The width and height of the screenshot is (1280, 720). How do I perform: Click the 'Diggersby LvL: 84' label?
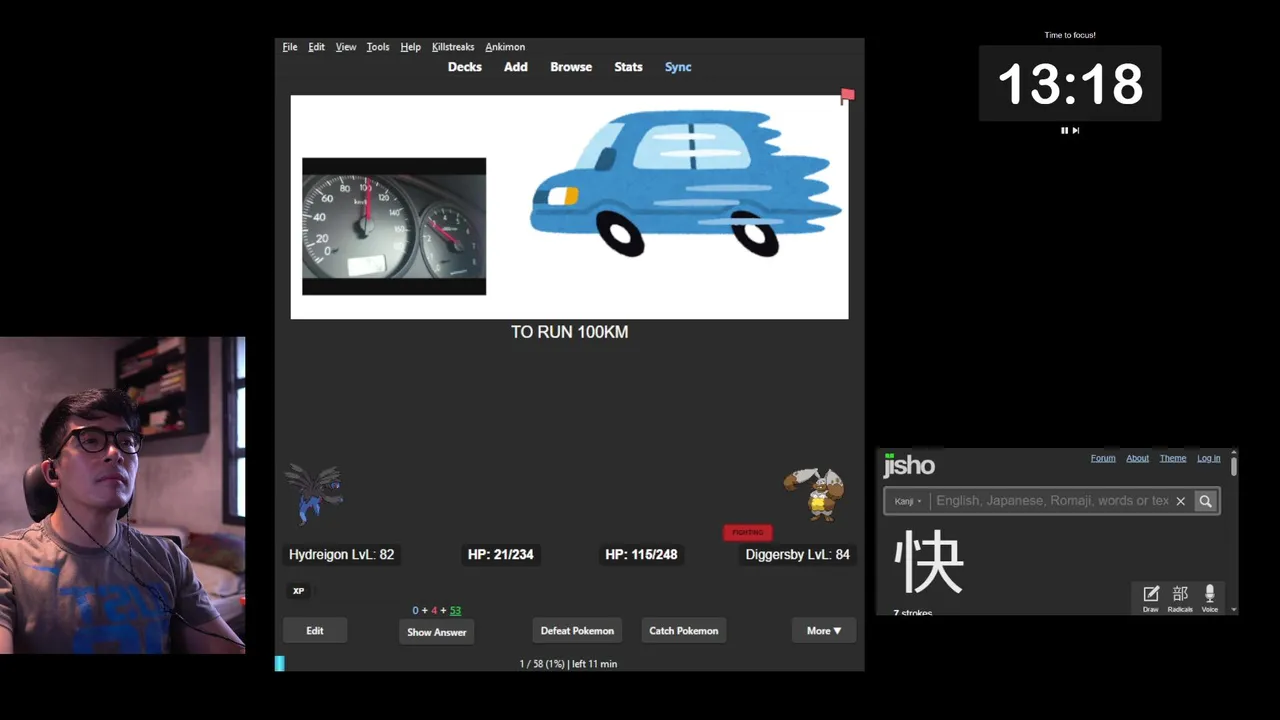[x=797, y=554]
